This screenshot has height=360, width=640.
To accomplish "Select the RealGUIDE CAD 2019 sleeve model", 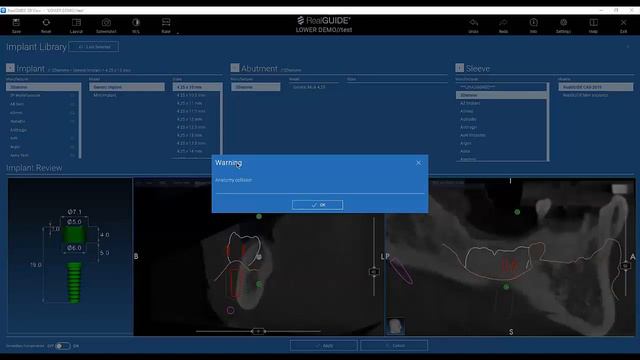I will point(596,87).
